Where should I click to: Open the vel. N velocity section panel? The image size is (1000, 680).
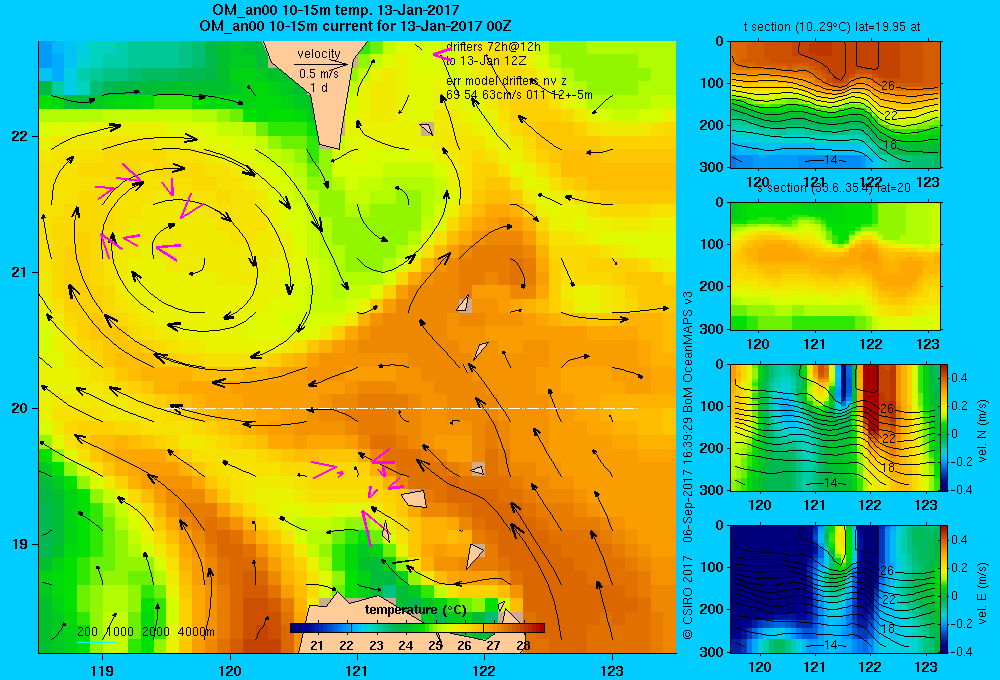[835, 427]
